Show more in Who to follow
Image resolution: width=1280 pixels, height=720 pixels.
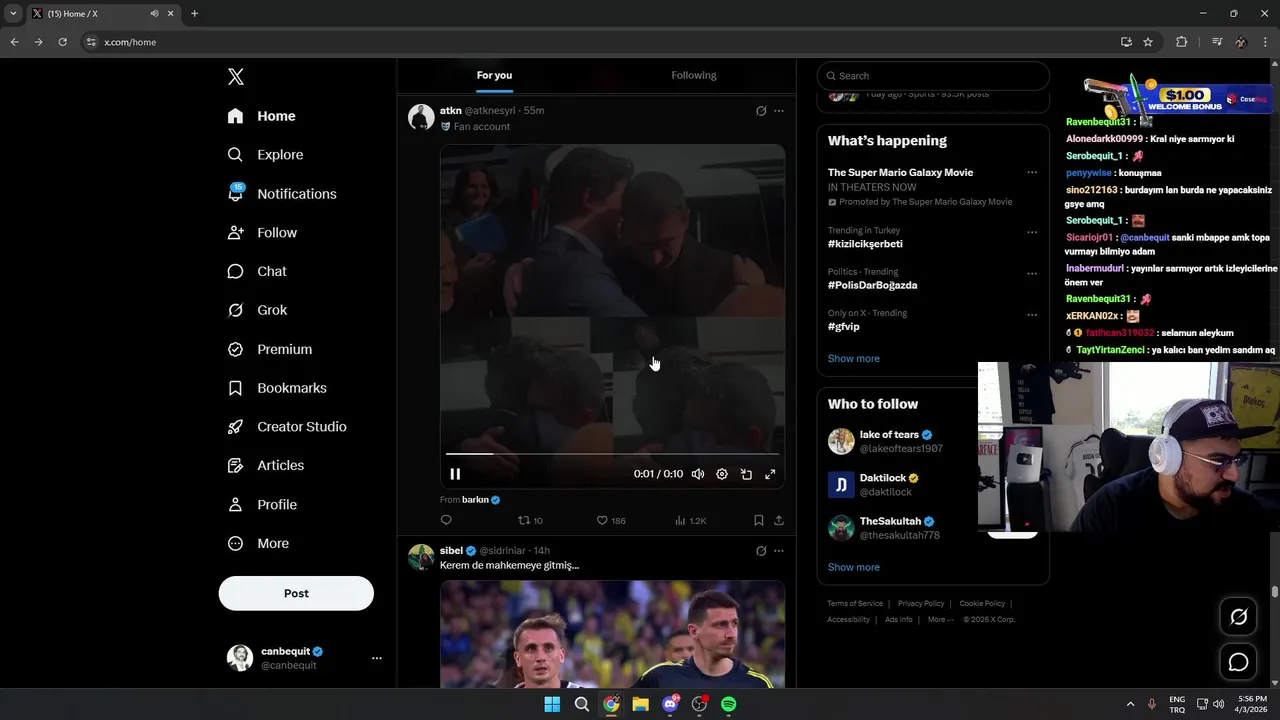point(854,567)
